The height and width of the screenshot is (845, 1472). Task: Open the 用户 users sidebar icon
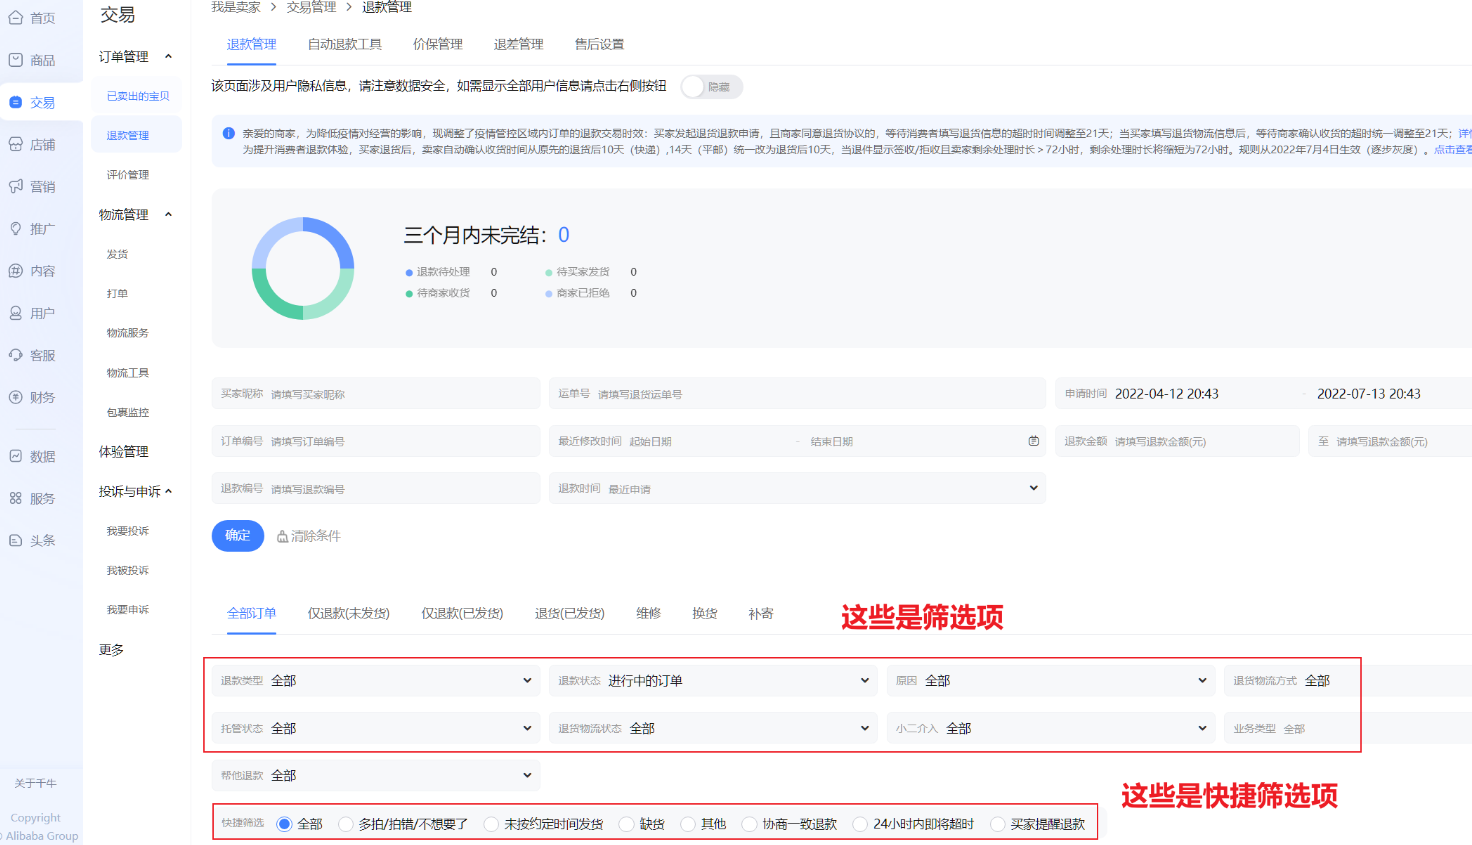15,313
